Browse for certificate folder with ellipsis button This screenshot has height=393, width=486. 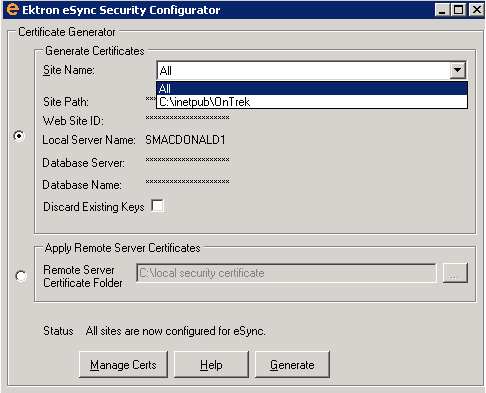coord(455,273)
